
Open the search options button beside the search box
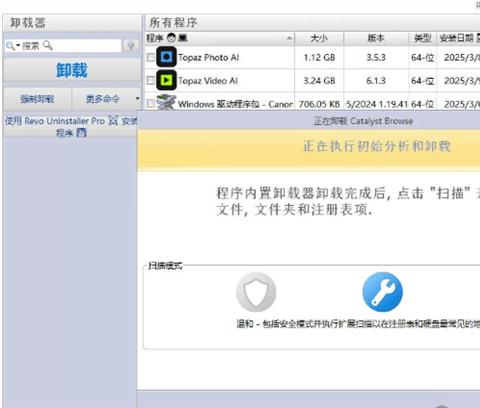(131, 45)
